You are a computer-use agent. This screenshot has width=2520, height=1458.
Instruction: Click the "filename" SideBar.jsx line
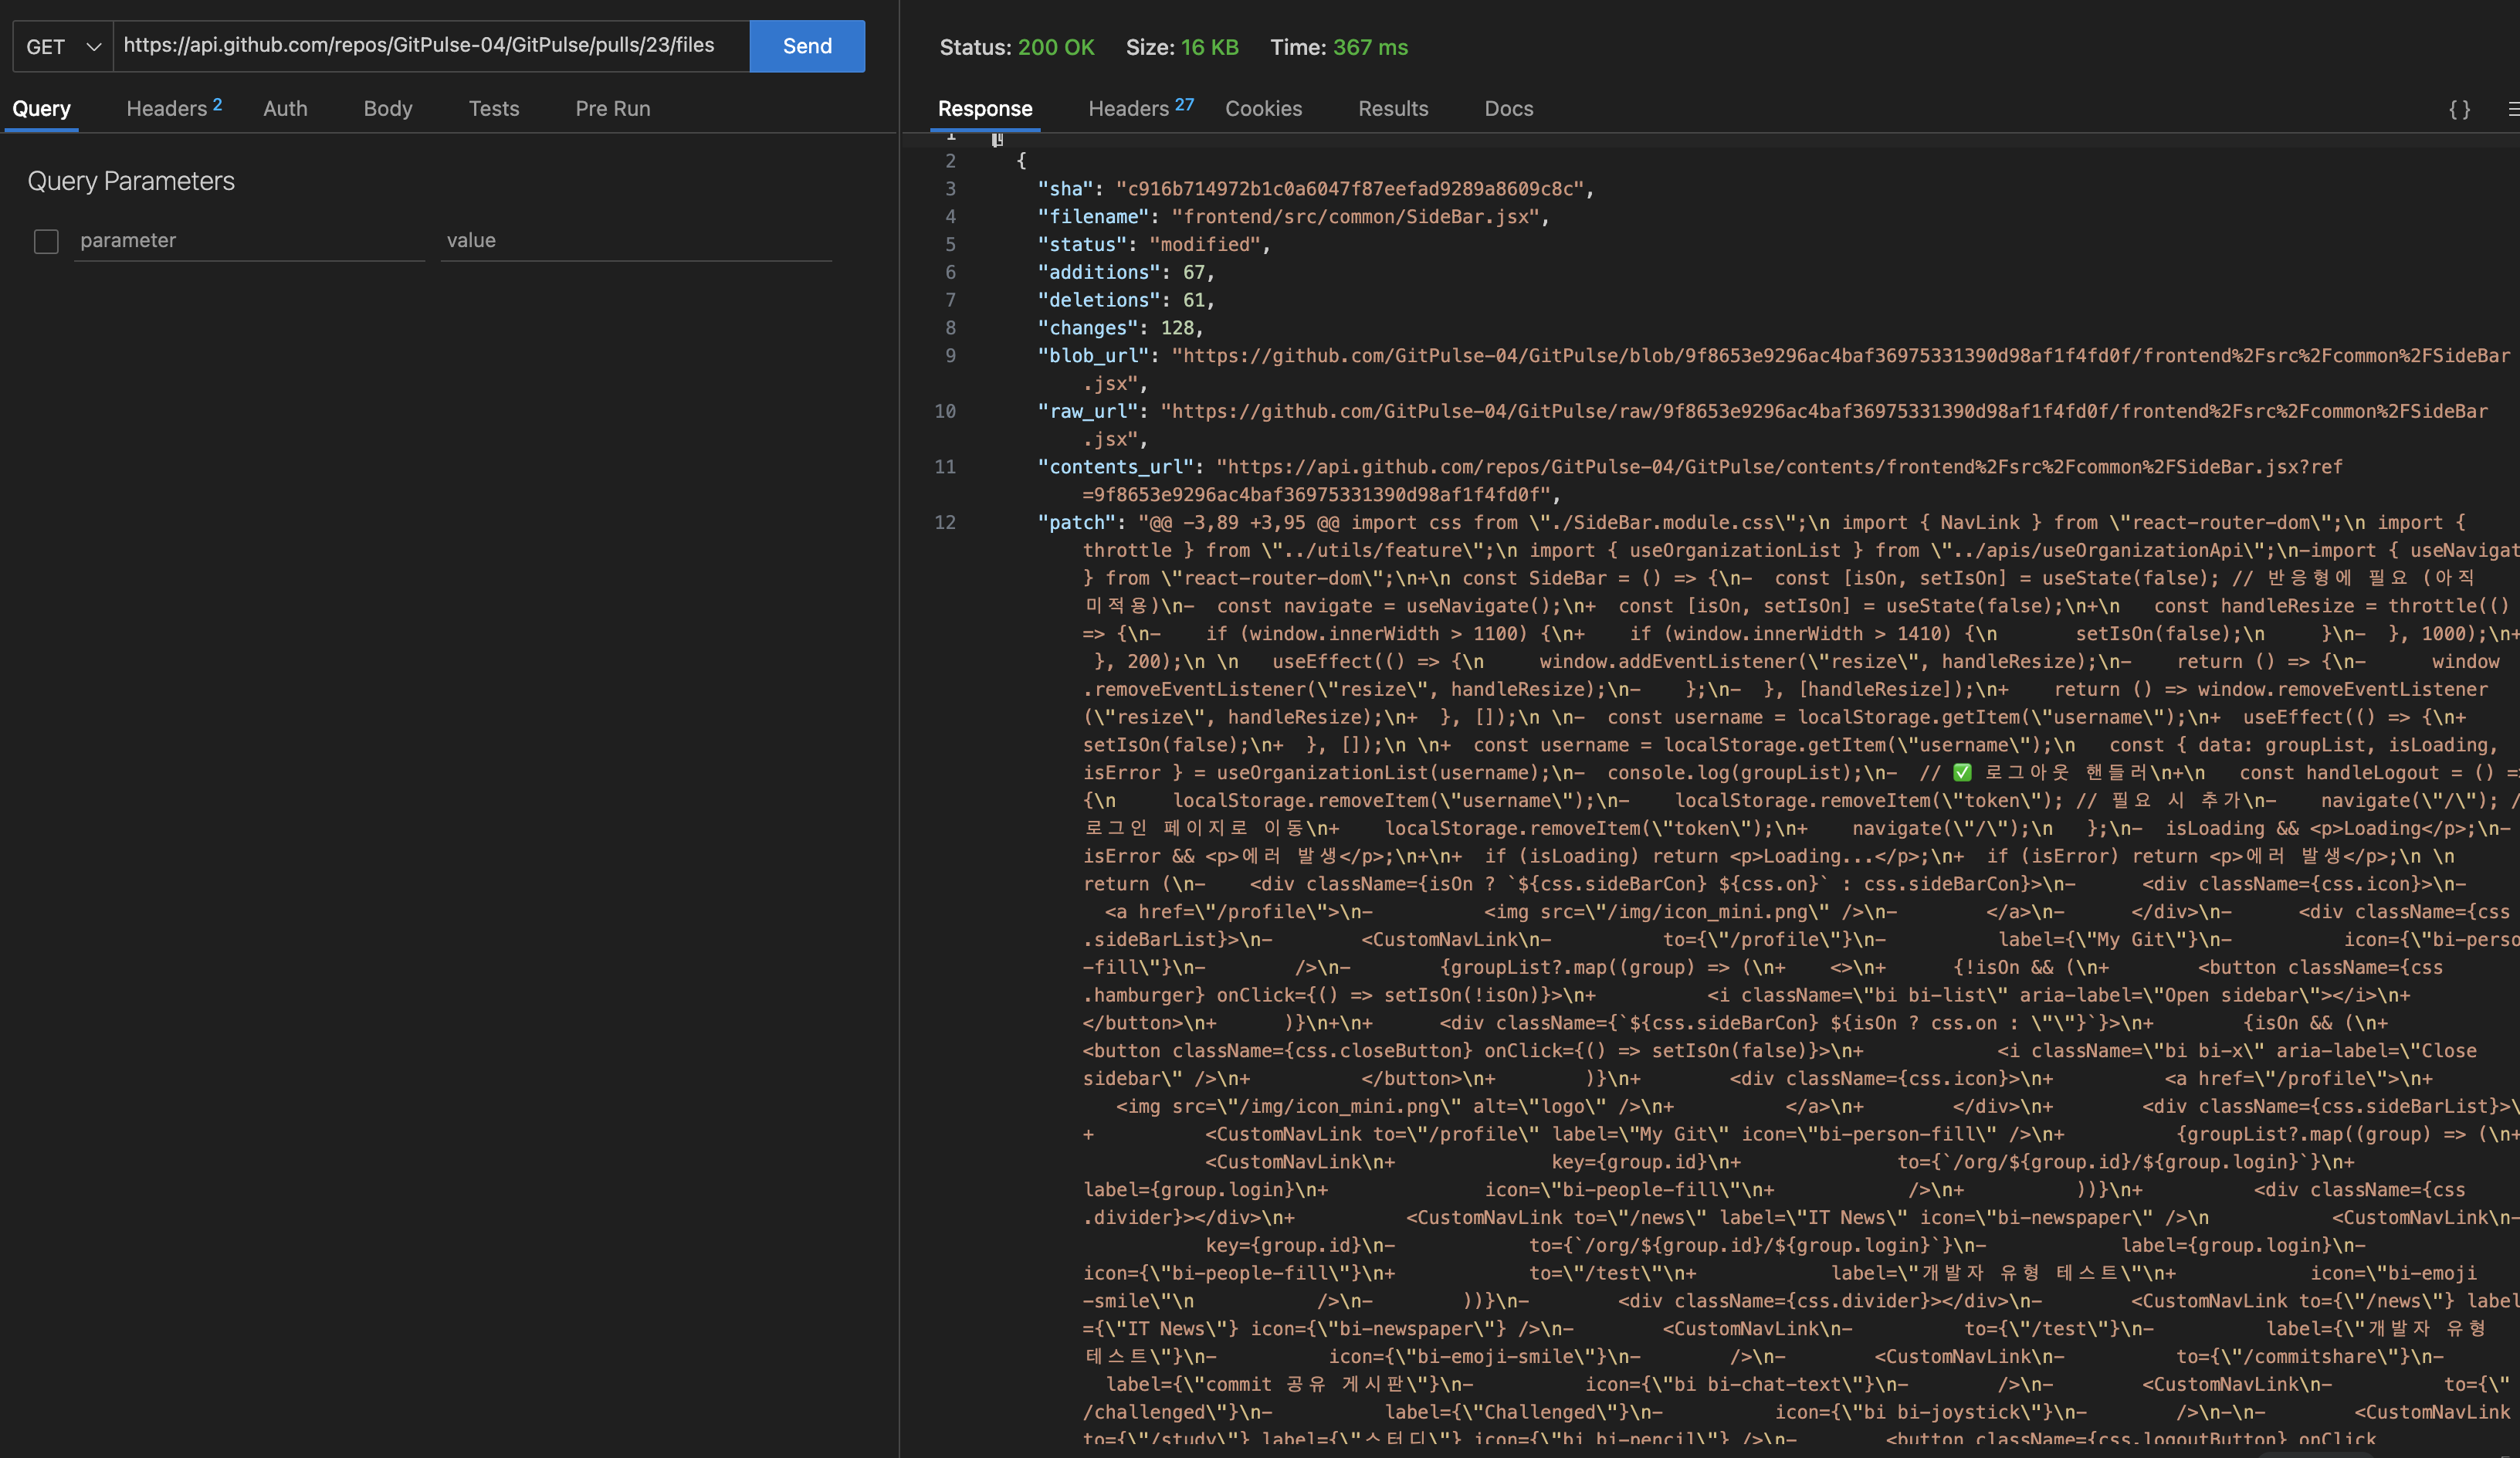click(x=1293, y=216)
